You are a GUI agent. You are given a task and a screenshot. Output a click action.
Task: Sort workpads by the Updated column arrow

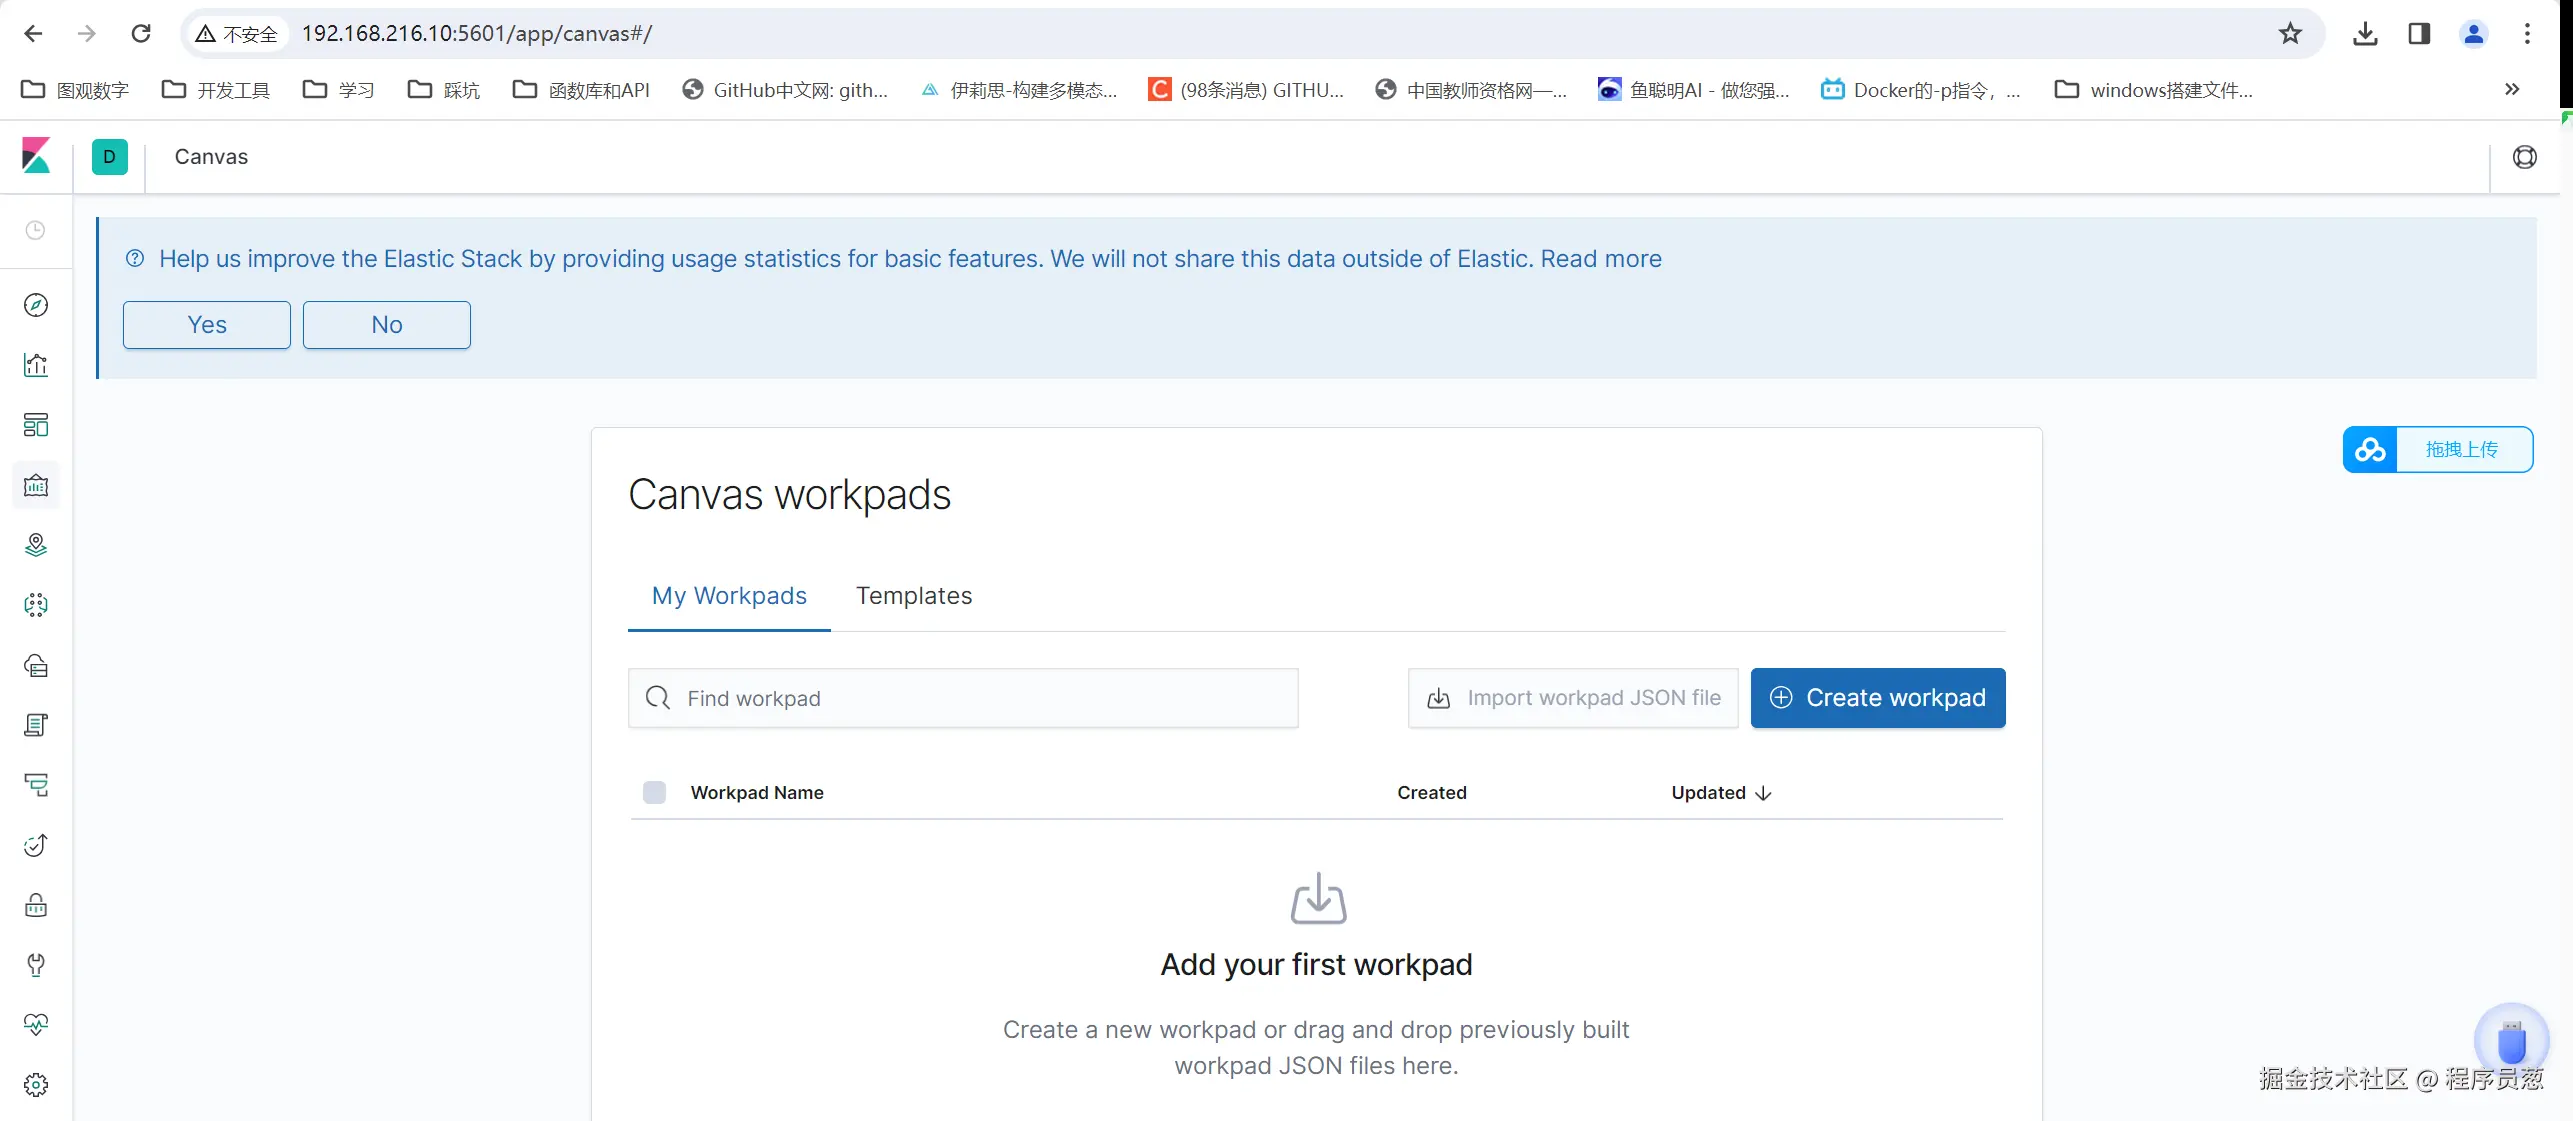(1763, 793)
